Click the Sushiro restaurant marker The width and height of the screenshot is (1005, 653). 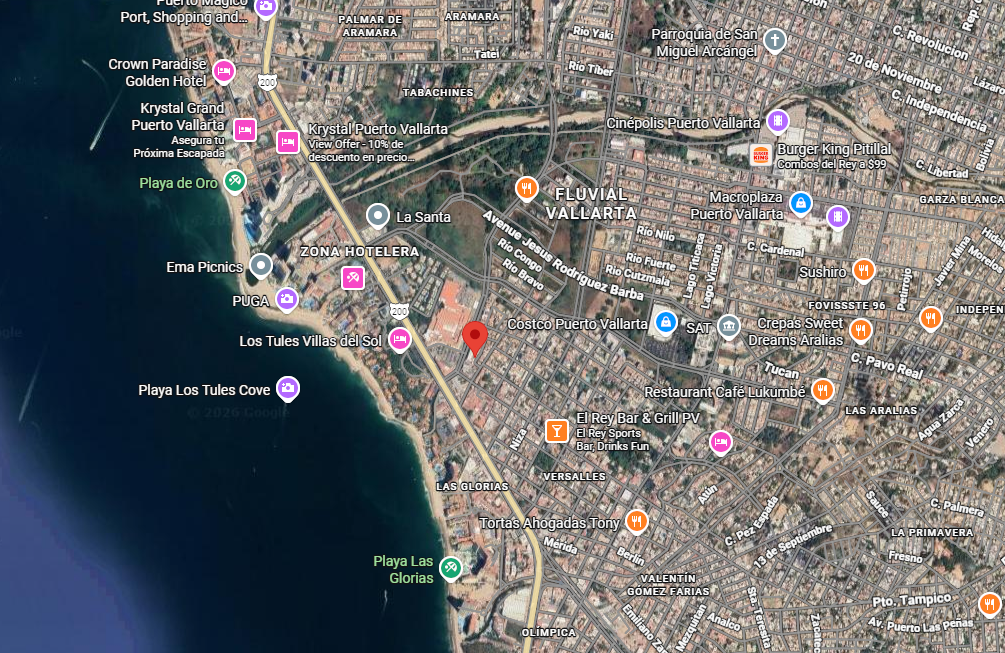coord(863,270)
